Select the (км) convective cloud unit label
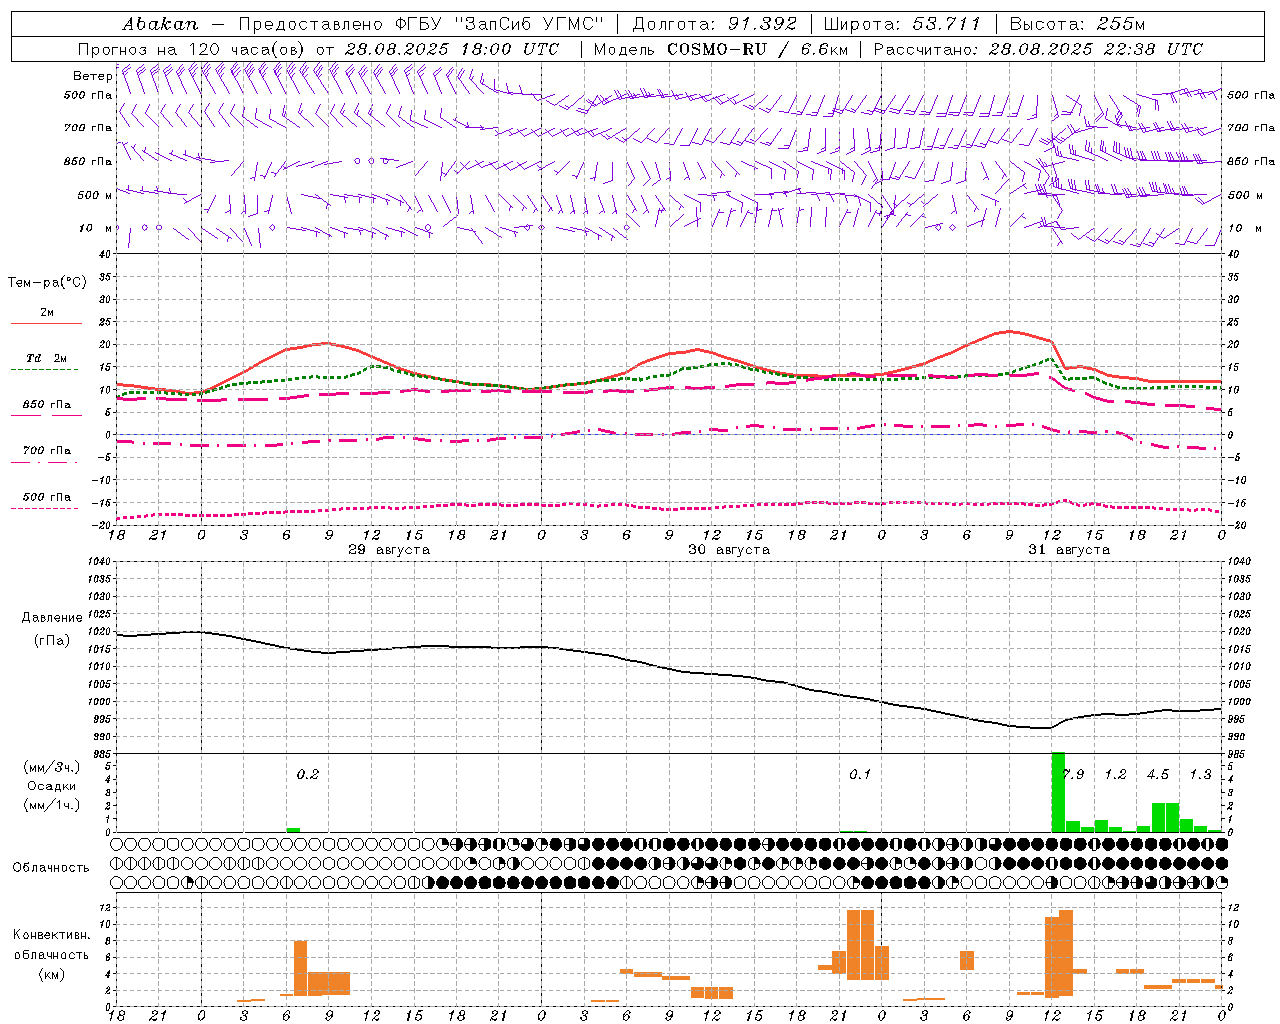 [x=51, y=974]
